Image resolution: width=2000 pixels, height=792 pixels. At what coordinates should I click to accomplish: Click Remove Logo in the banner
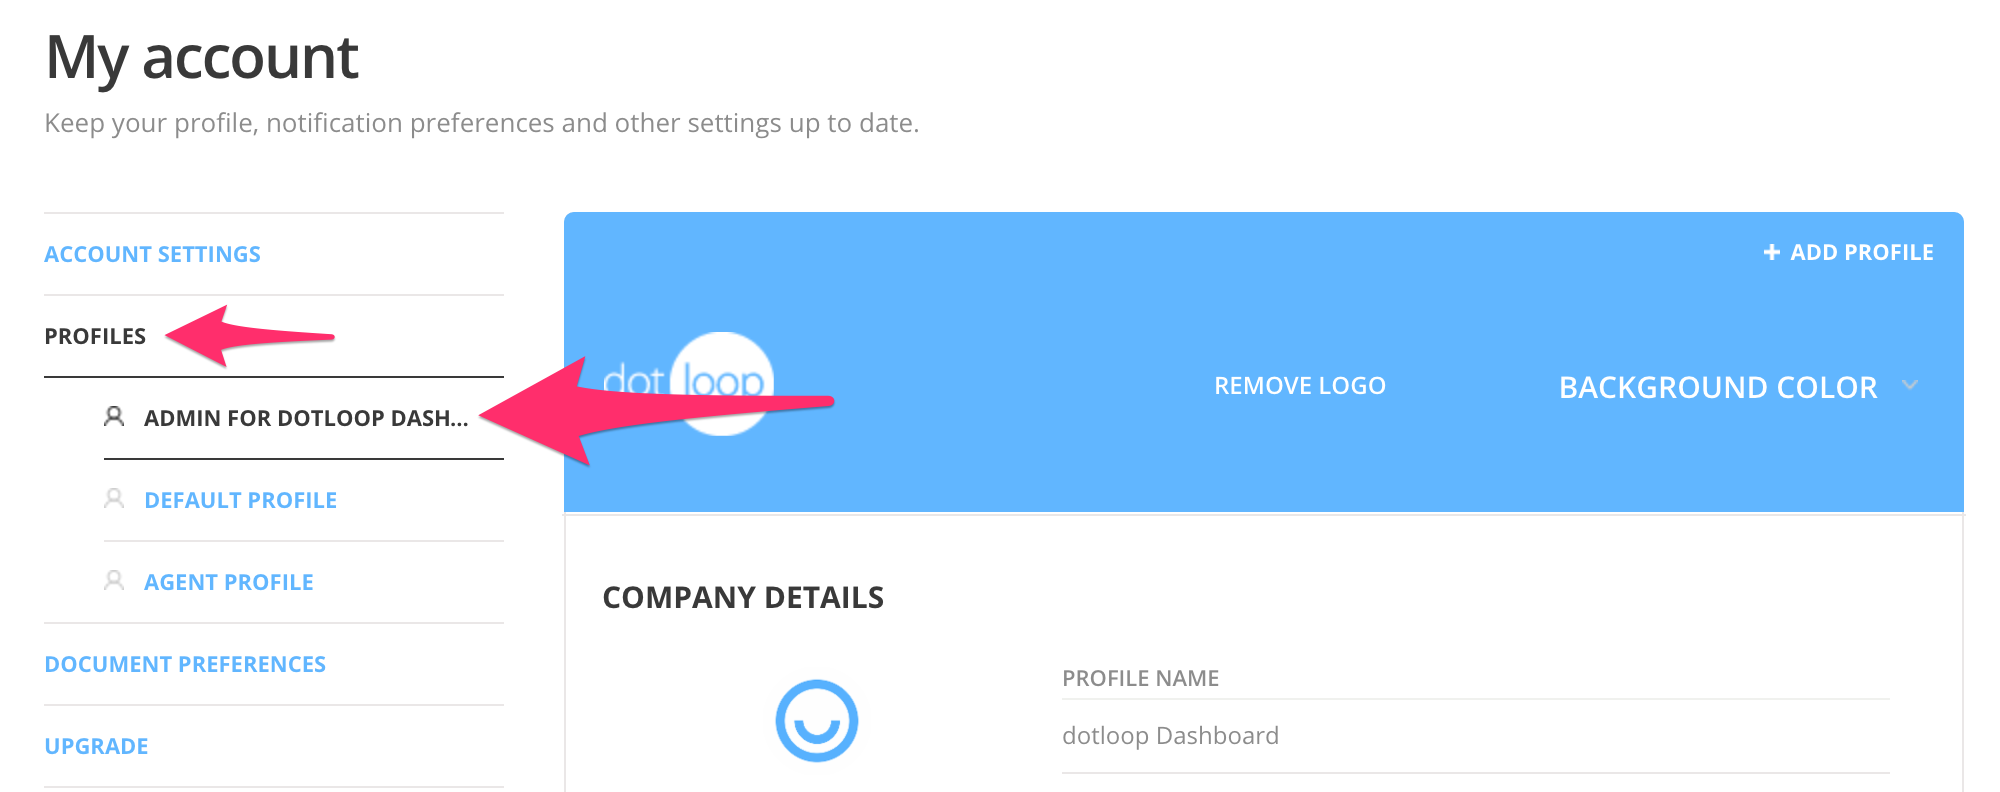(1300, 385)
